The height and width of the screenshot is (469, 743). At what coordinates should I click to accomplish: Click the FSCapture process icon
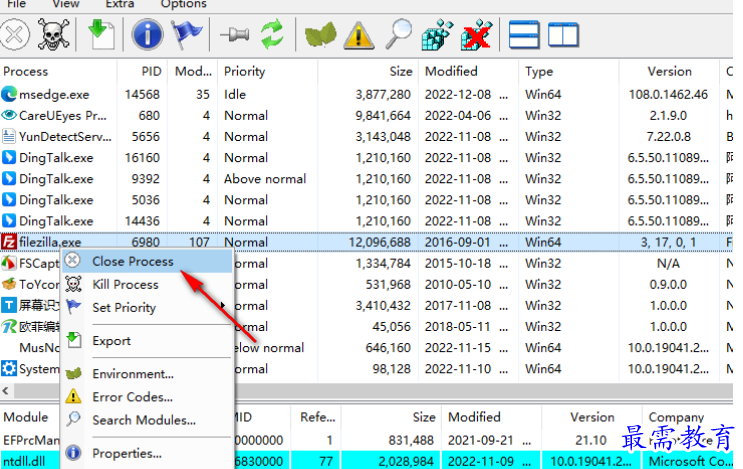pyautogui.click(x=9, y=263)
